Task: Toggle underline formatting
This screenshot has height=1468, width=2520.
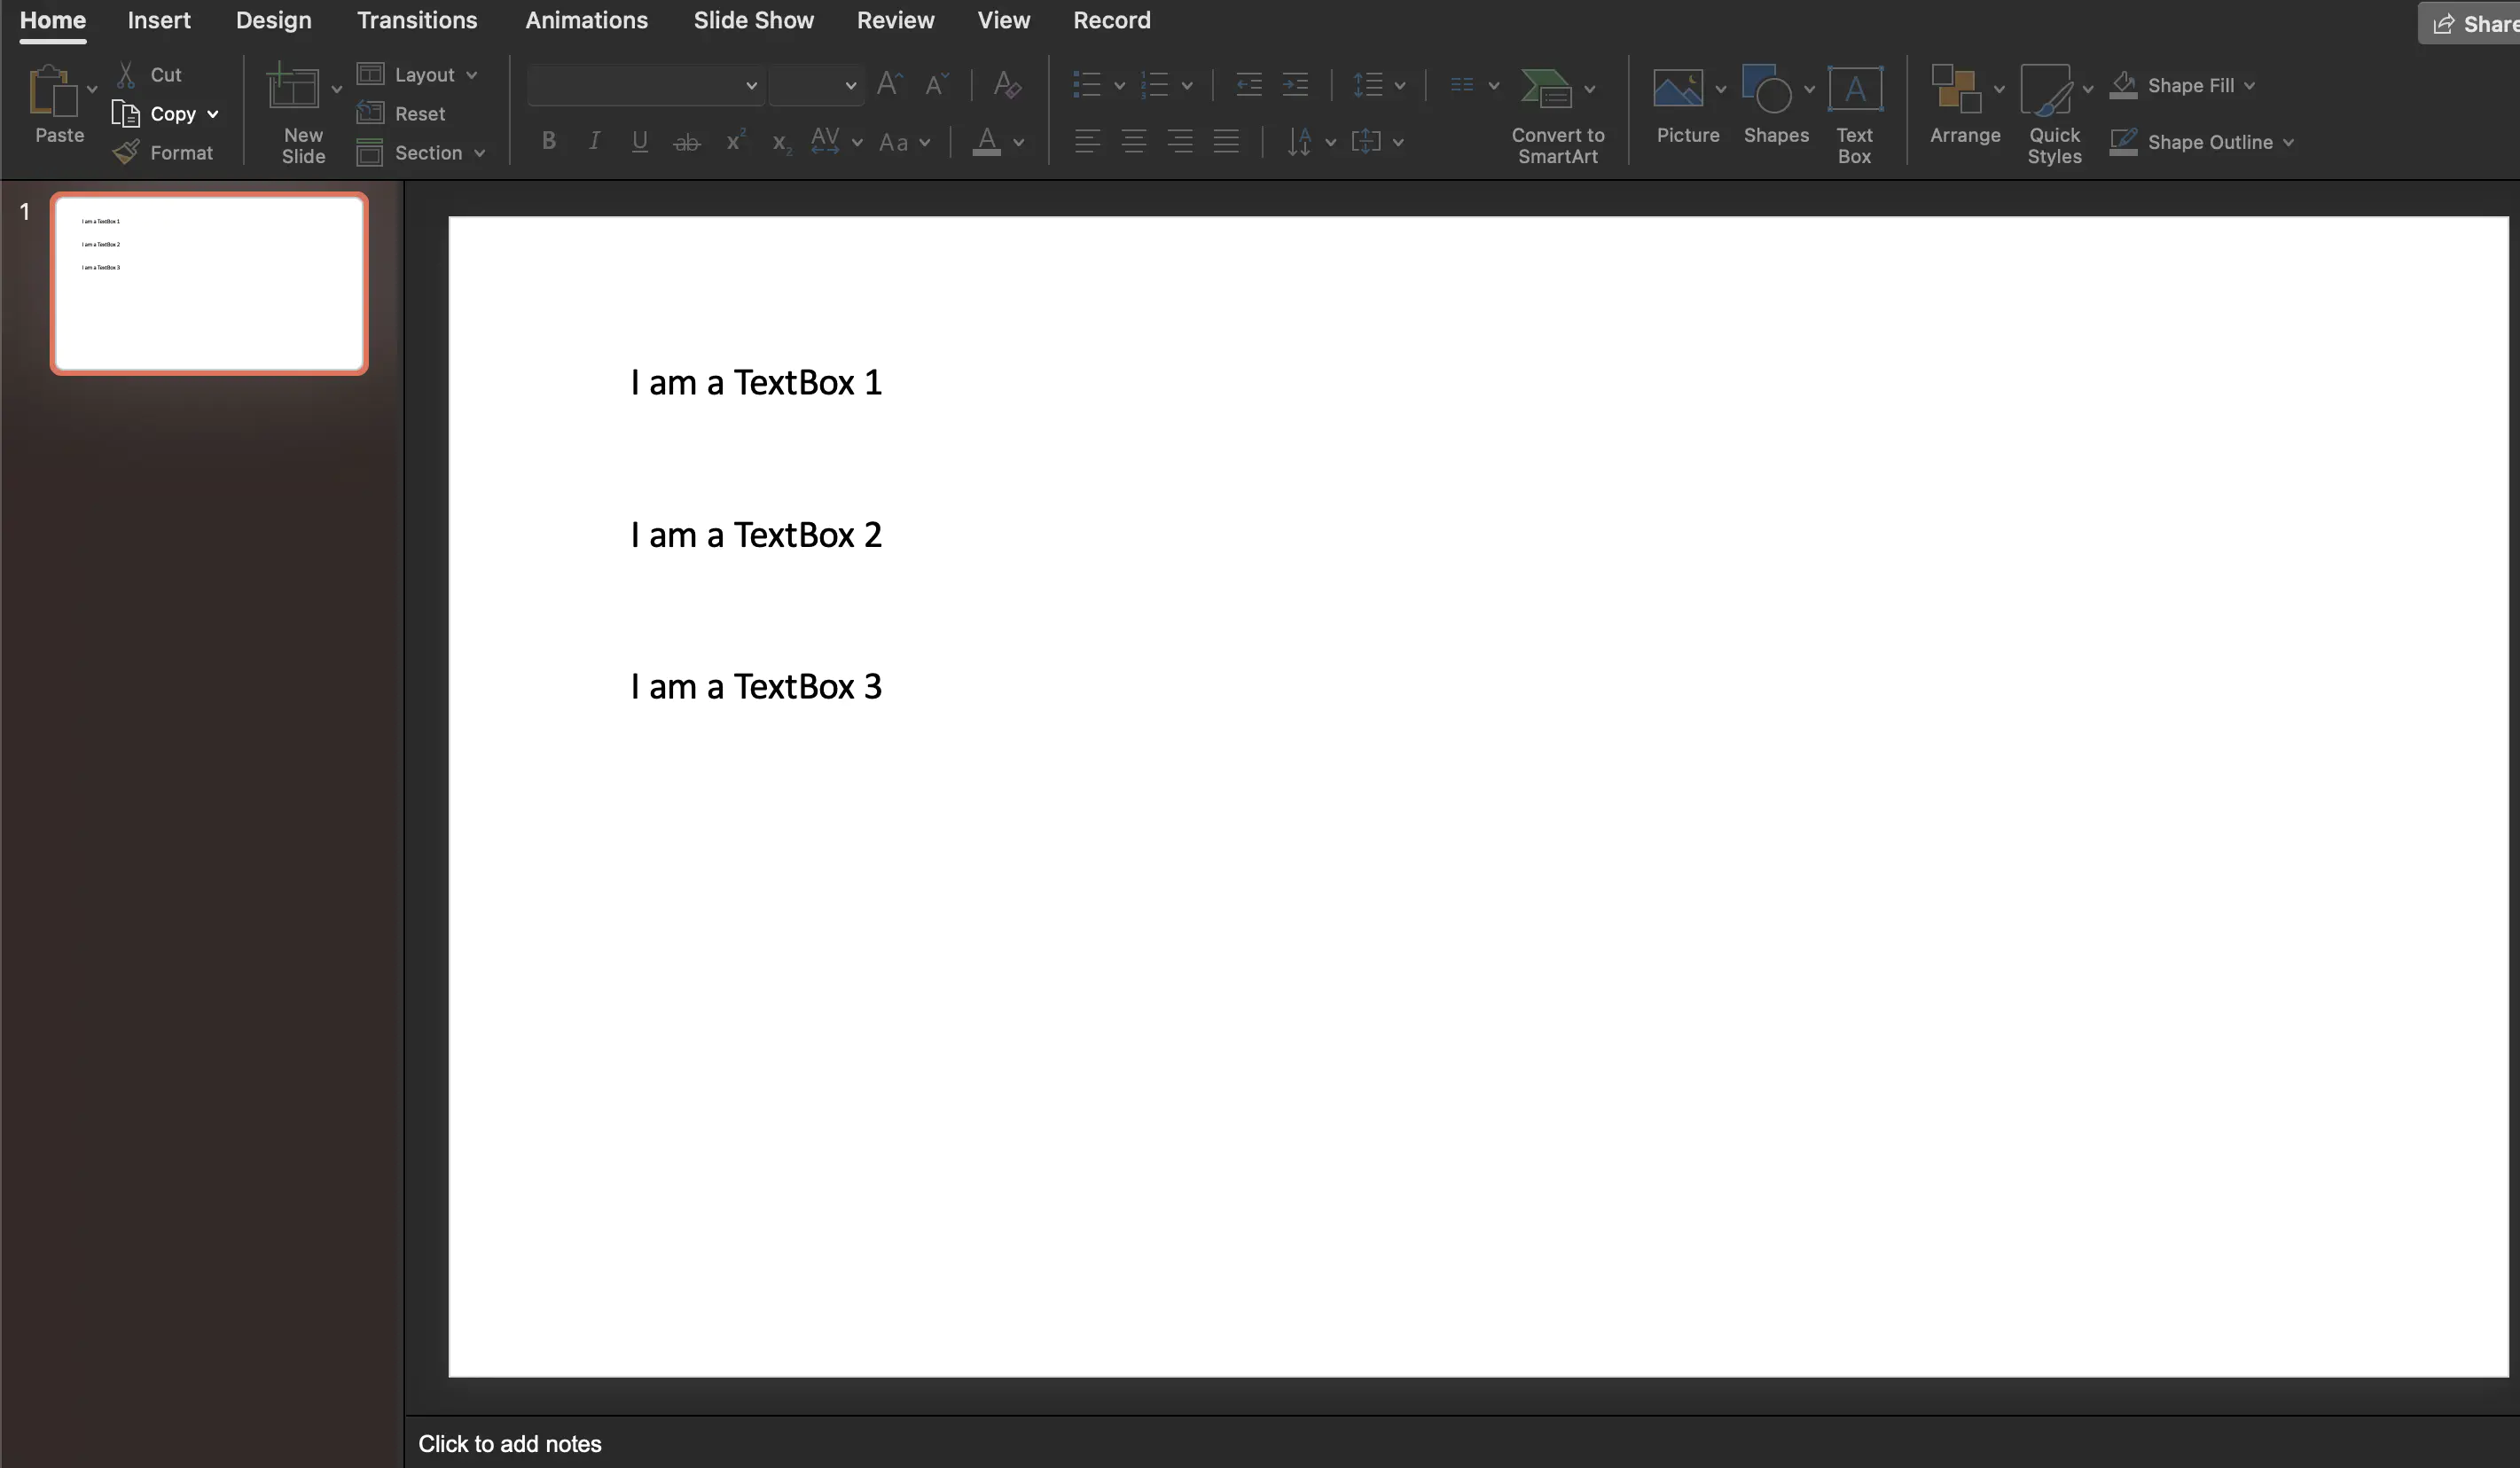Action: click(640, 142)
